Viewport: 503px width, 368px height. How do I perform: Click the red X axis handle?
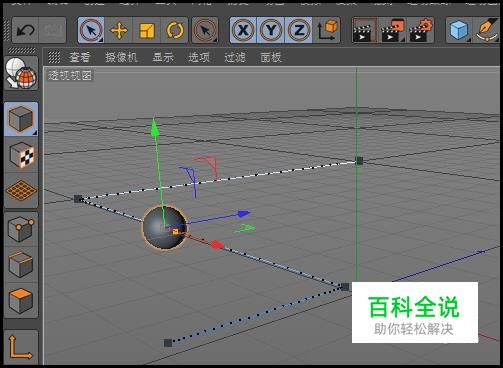(x=217, y=245)
